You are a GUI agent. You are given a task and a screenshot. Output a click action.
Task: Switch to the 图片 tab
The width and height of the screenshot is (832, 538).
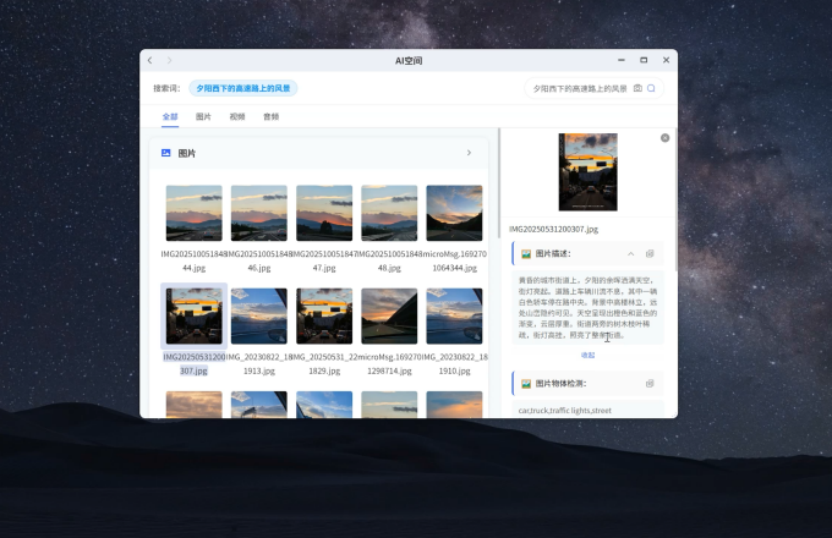pyautogui.click(x=203, y=117)
